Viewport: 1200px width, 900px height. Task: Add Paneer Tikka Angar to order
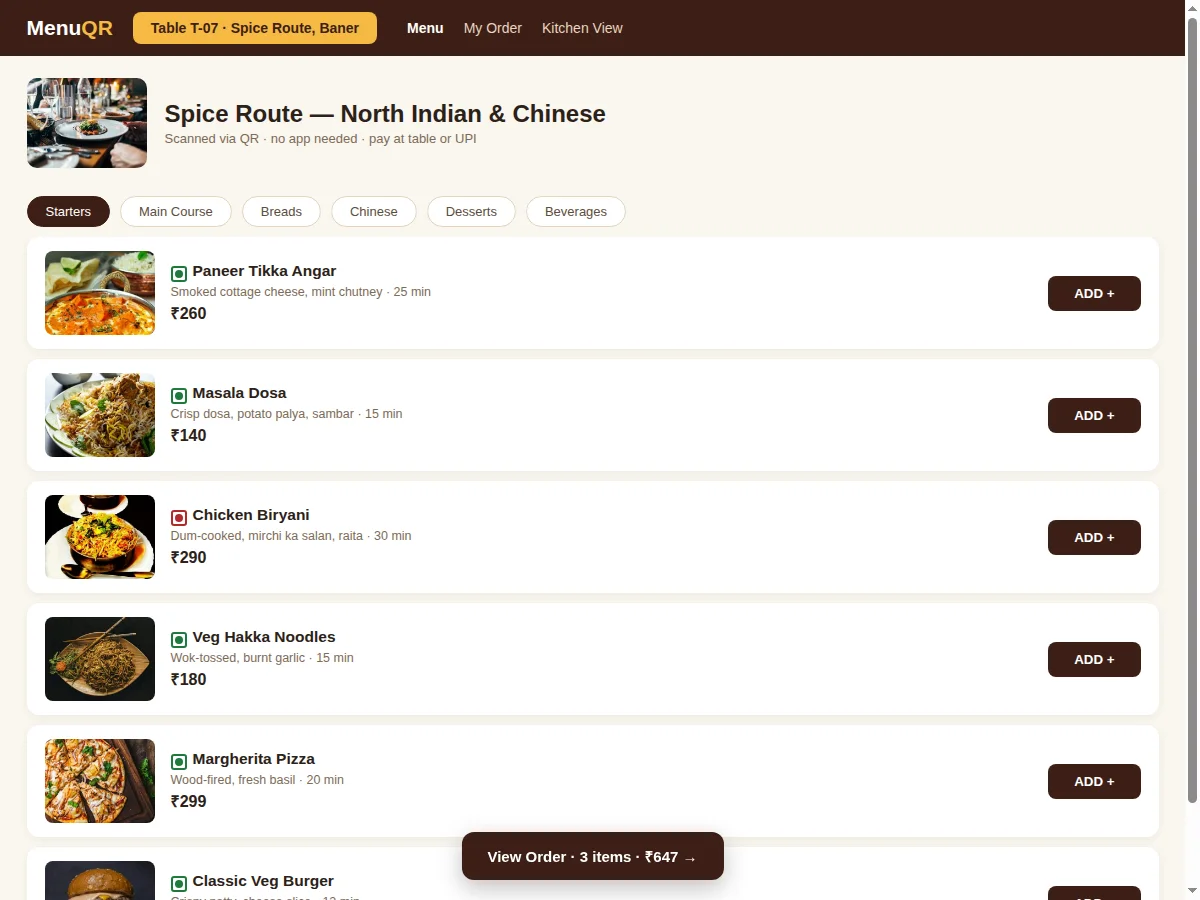point(1094,294)
